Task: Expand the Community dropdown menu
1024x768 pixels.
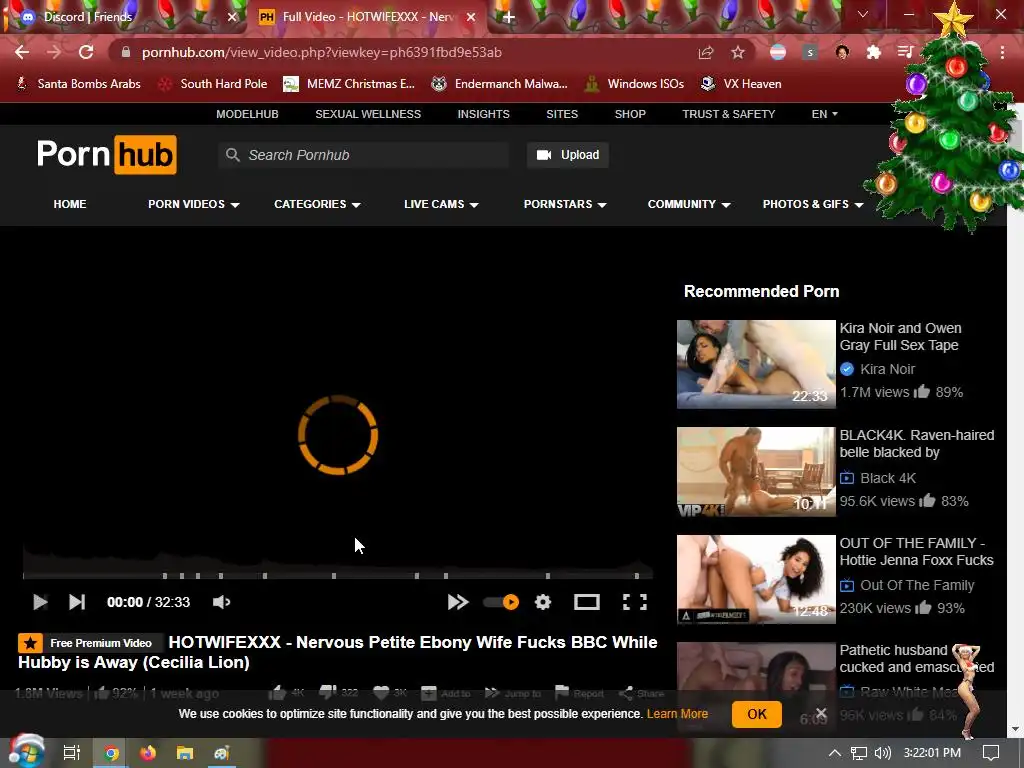Action: point(689,204)
